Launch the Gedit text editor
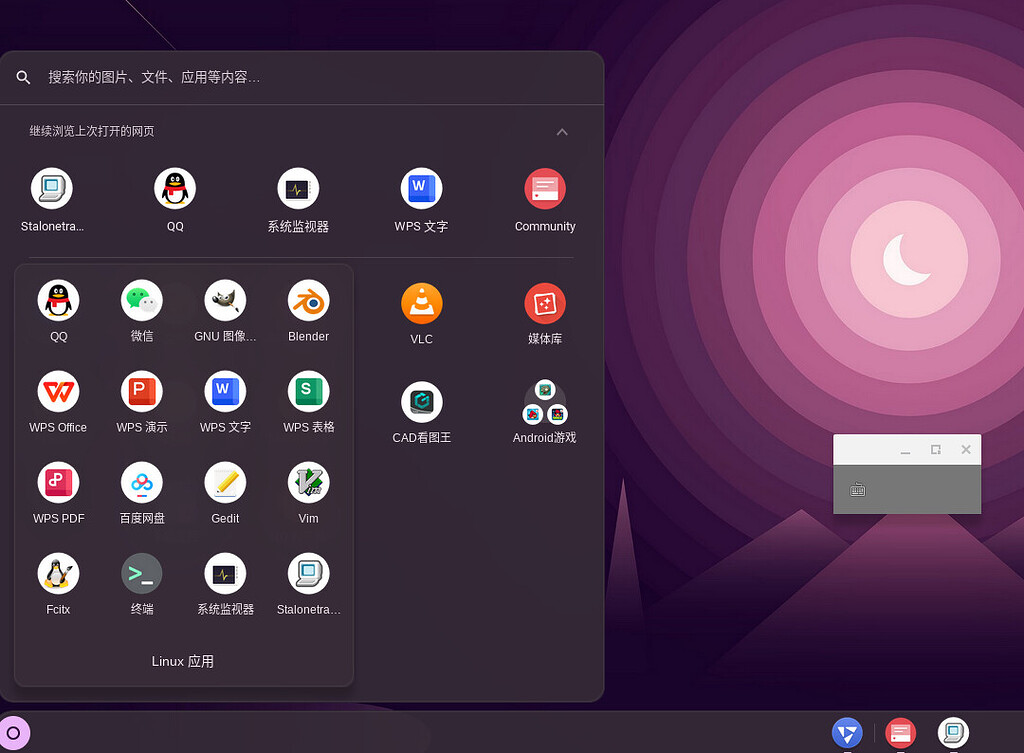The image size is (1024, 753). (x=225, y=483)
